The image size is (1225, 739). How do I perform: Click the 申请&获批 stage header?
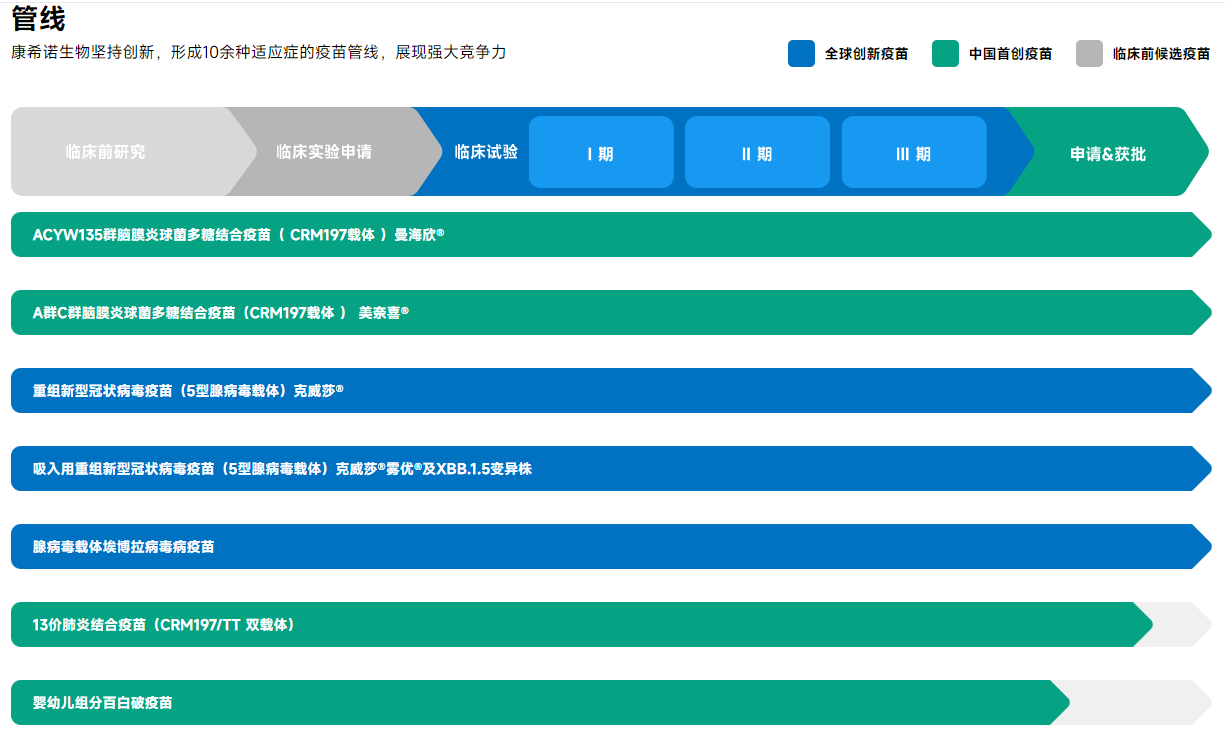pos(1108,152)
